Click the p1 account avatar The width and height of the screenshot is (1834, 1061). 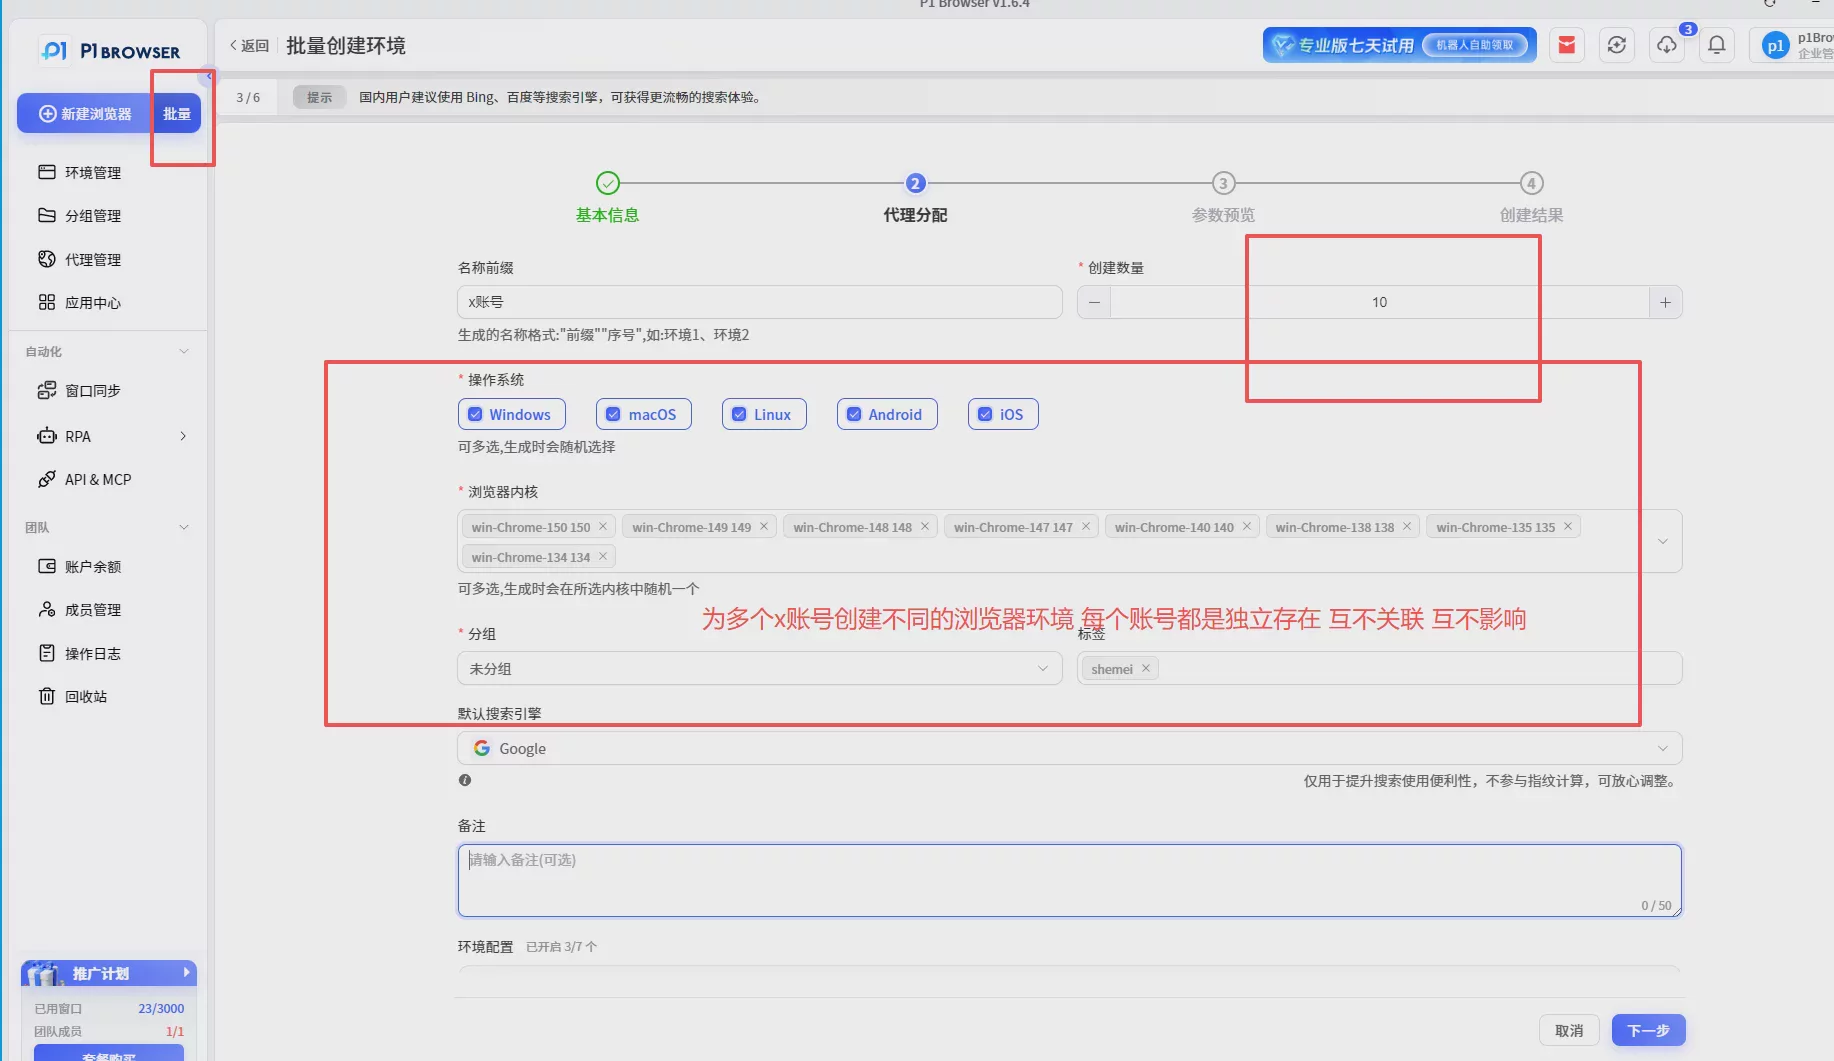1775,46
